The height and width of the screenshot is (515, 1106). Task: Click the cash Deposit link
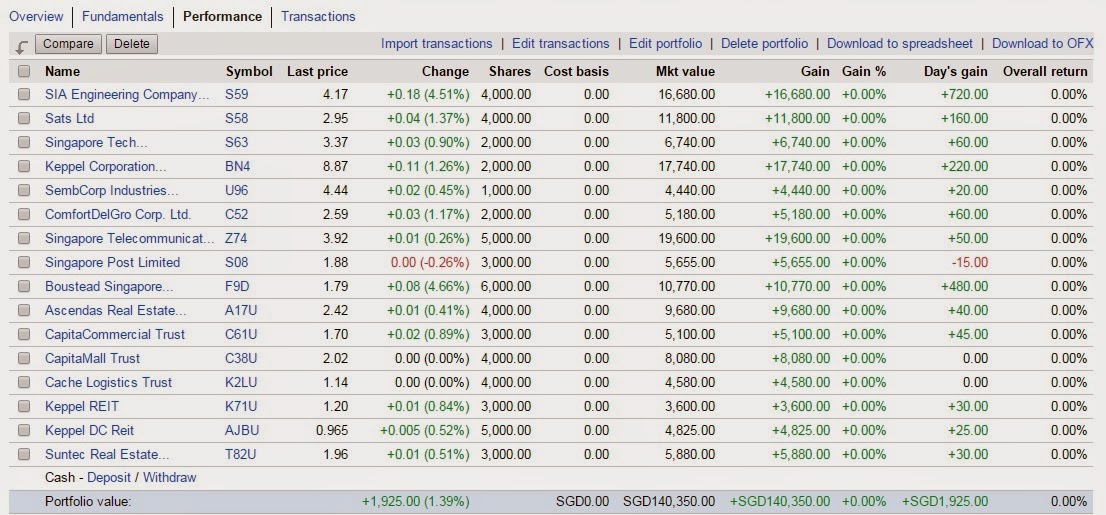109,478
